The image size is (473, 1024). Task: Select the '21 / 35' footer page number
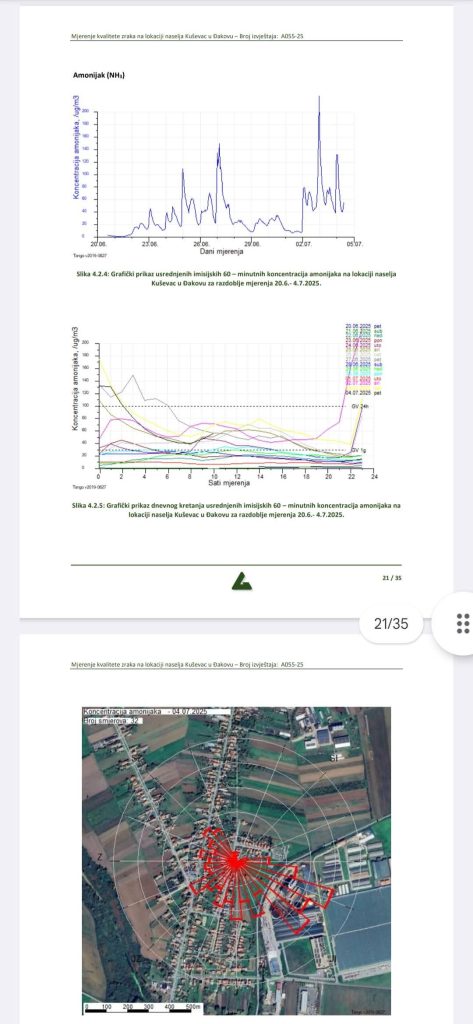393,577
